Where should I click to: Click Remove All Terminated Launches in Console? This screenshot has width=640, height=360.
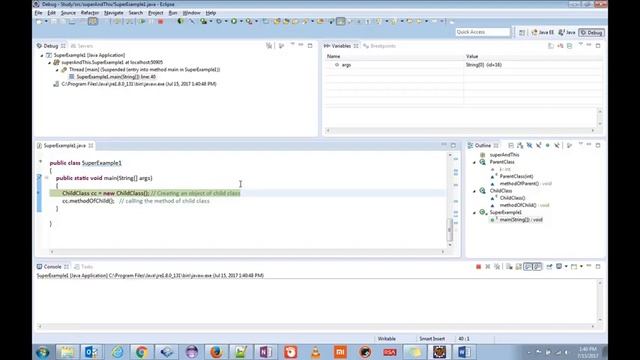pos(497,267)
